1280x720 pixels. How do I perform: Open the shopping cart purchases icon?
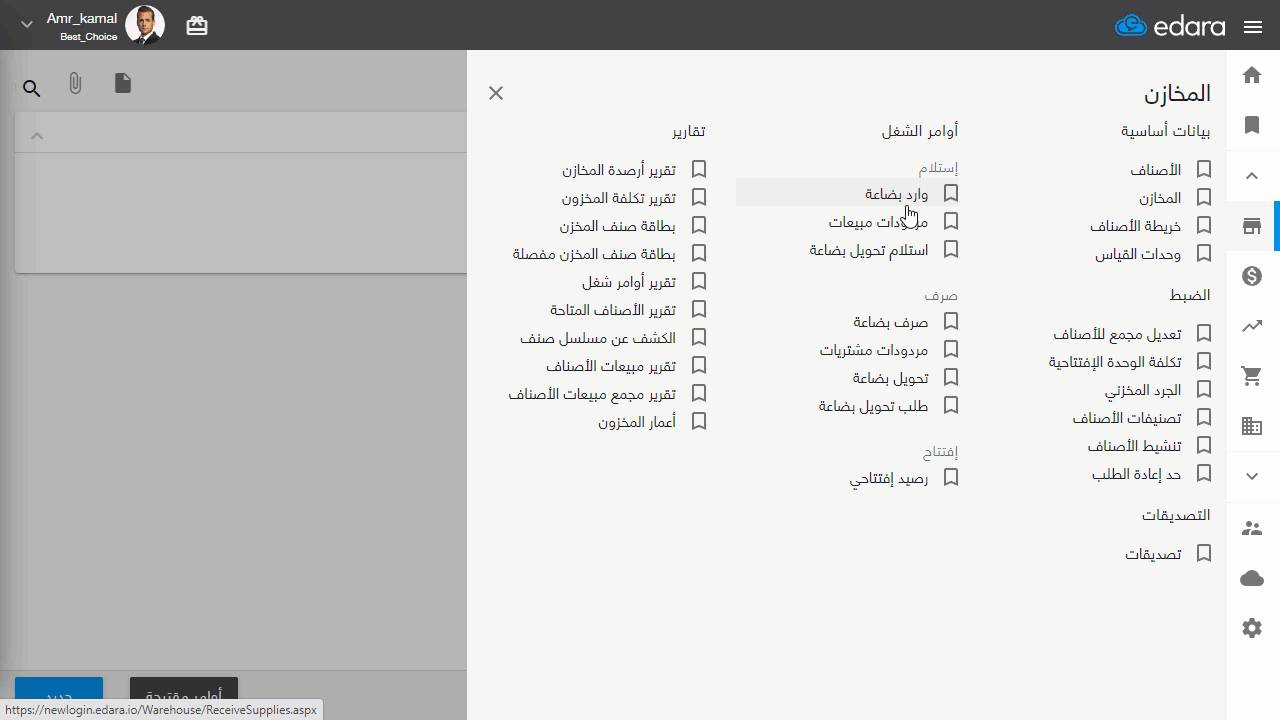pos(1252,376)
